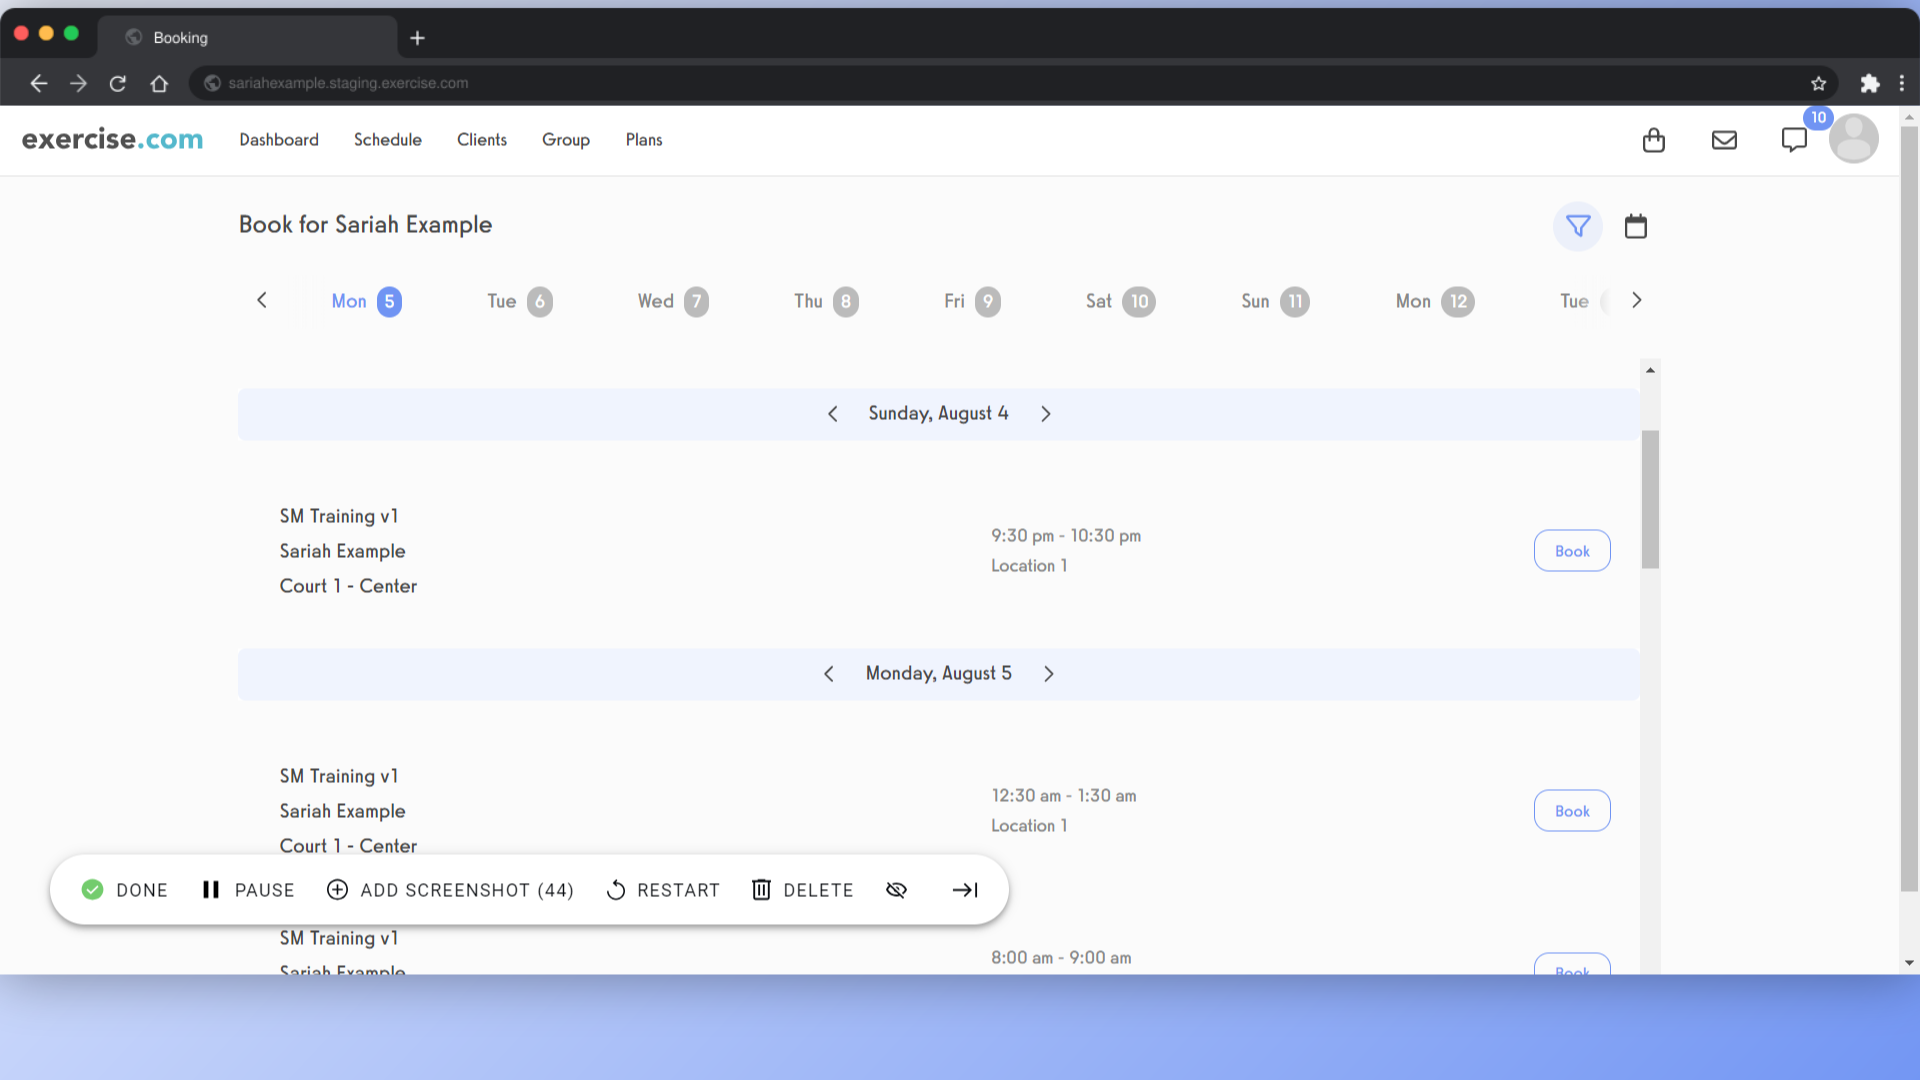Image resolution: width=1920 pixels, height=1080 pixels.
Task: Go to next week of dates
Action: coord(1637,300)
